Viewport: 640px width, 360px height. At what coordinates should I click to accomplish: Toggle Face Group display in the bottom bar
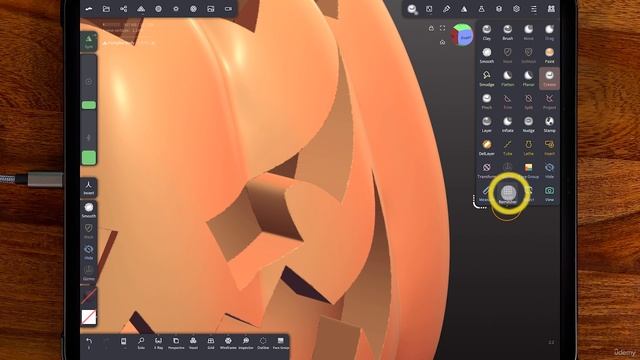click(x=280, y=343)
